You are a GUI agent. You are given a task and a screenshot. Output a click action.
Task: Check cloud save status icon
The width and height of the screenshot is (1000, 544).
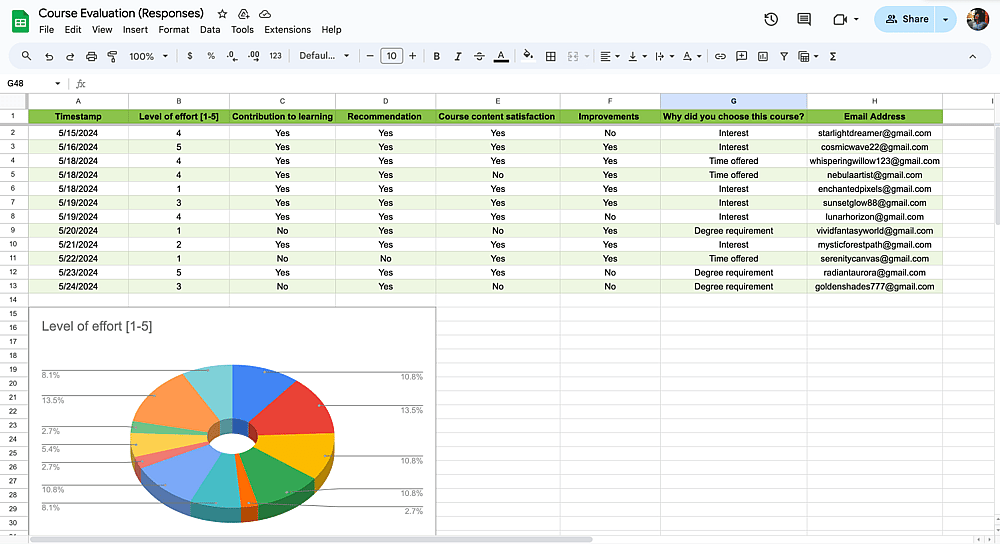[265, 13]
